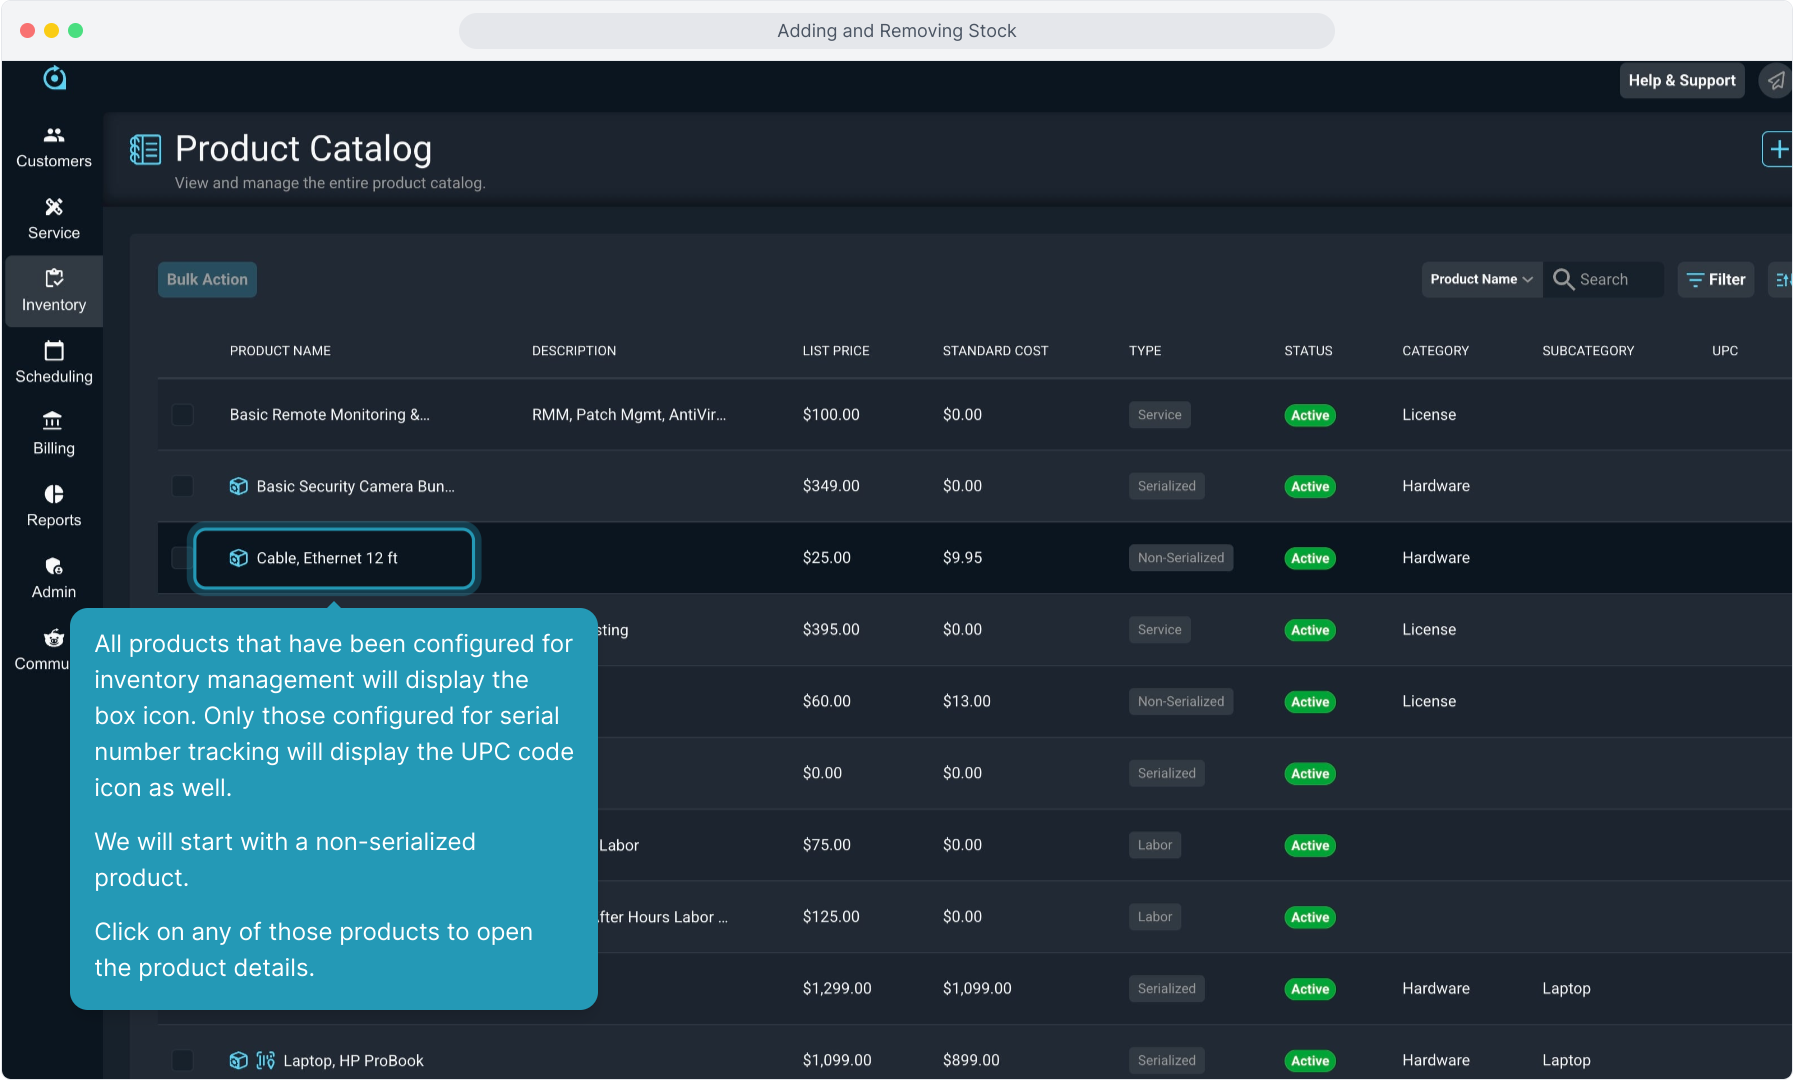Check the Basic Remote Monitoring row checkbox

(x=183, y=415)
